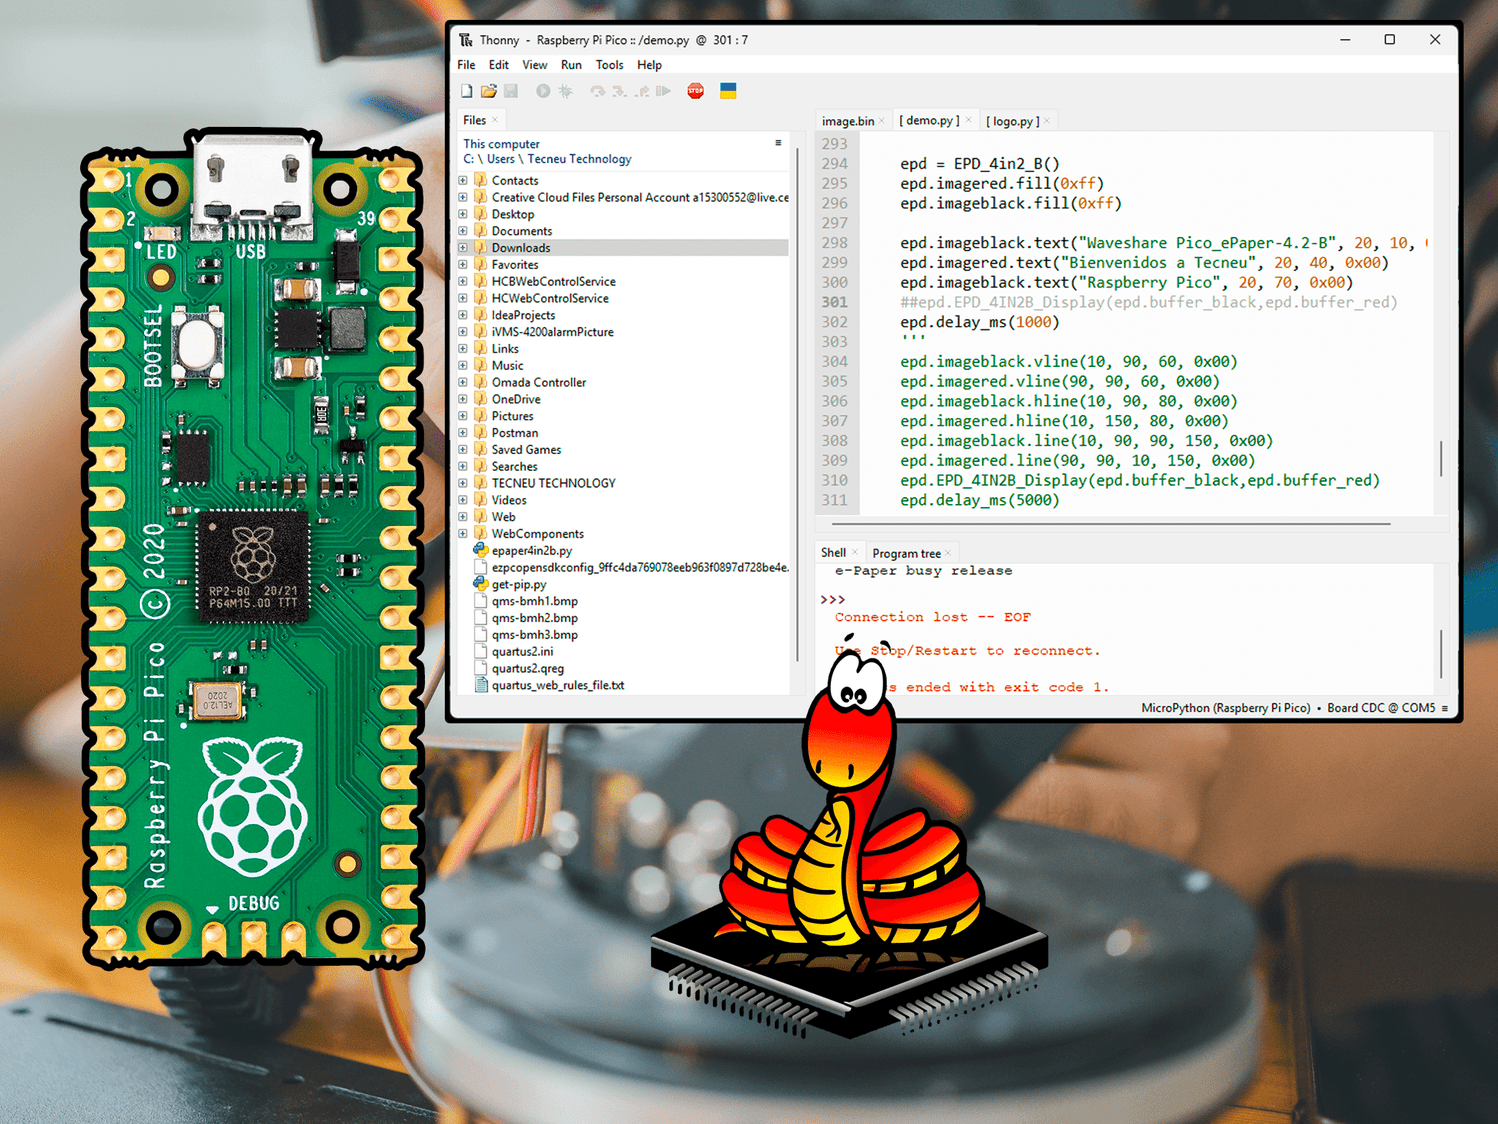Create a new file in Thonny

(x=466, y=91)
